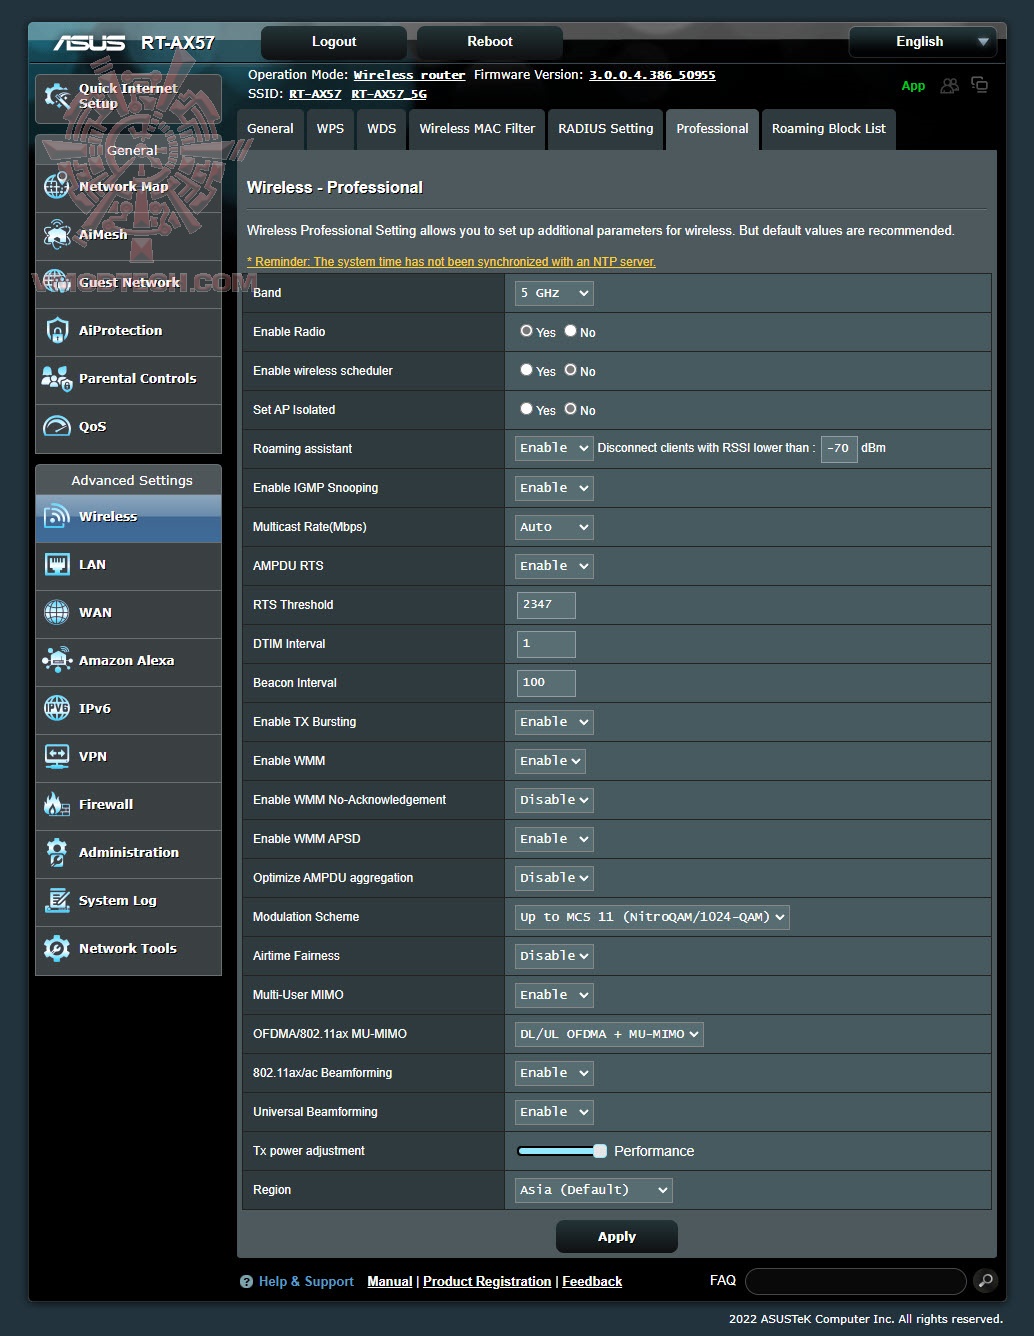Open the IPv6 sidebar icon
The width and height of the screenshot is (1034, 1336).
click(x=57, y=708)
